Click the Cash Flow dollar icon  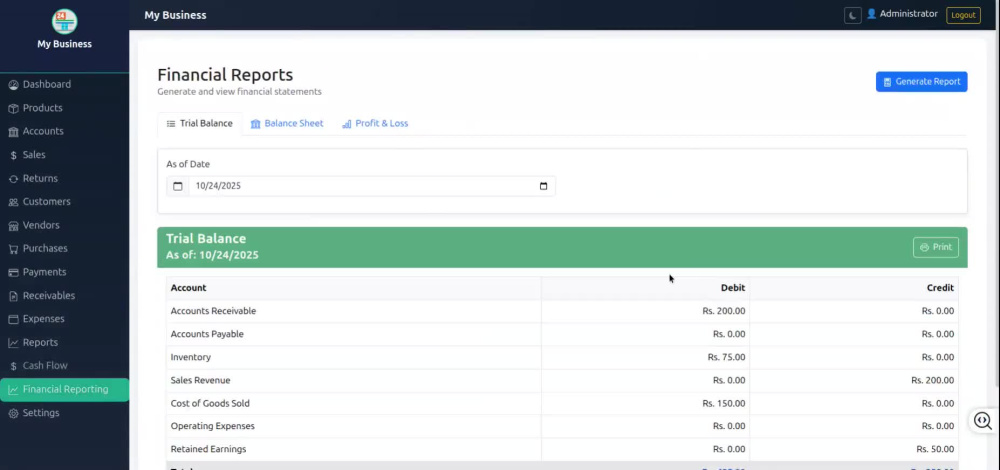tap(13, 366)
